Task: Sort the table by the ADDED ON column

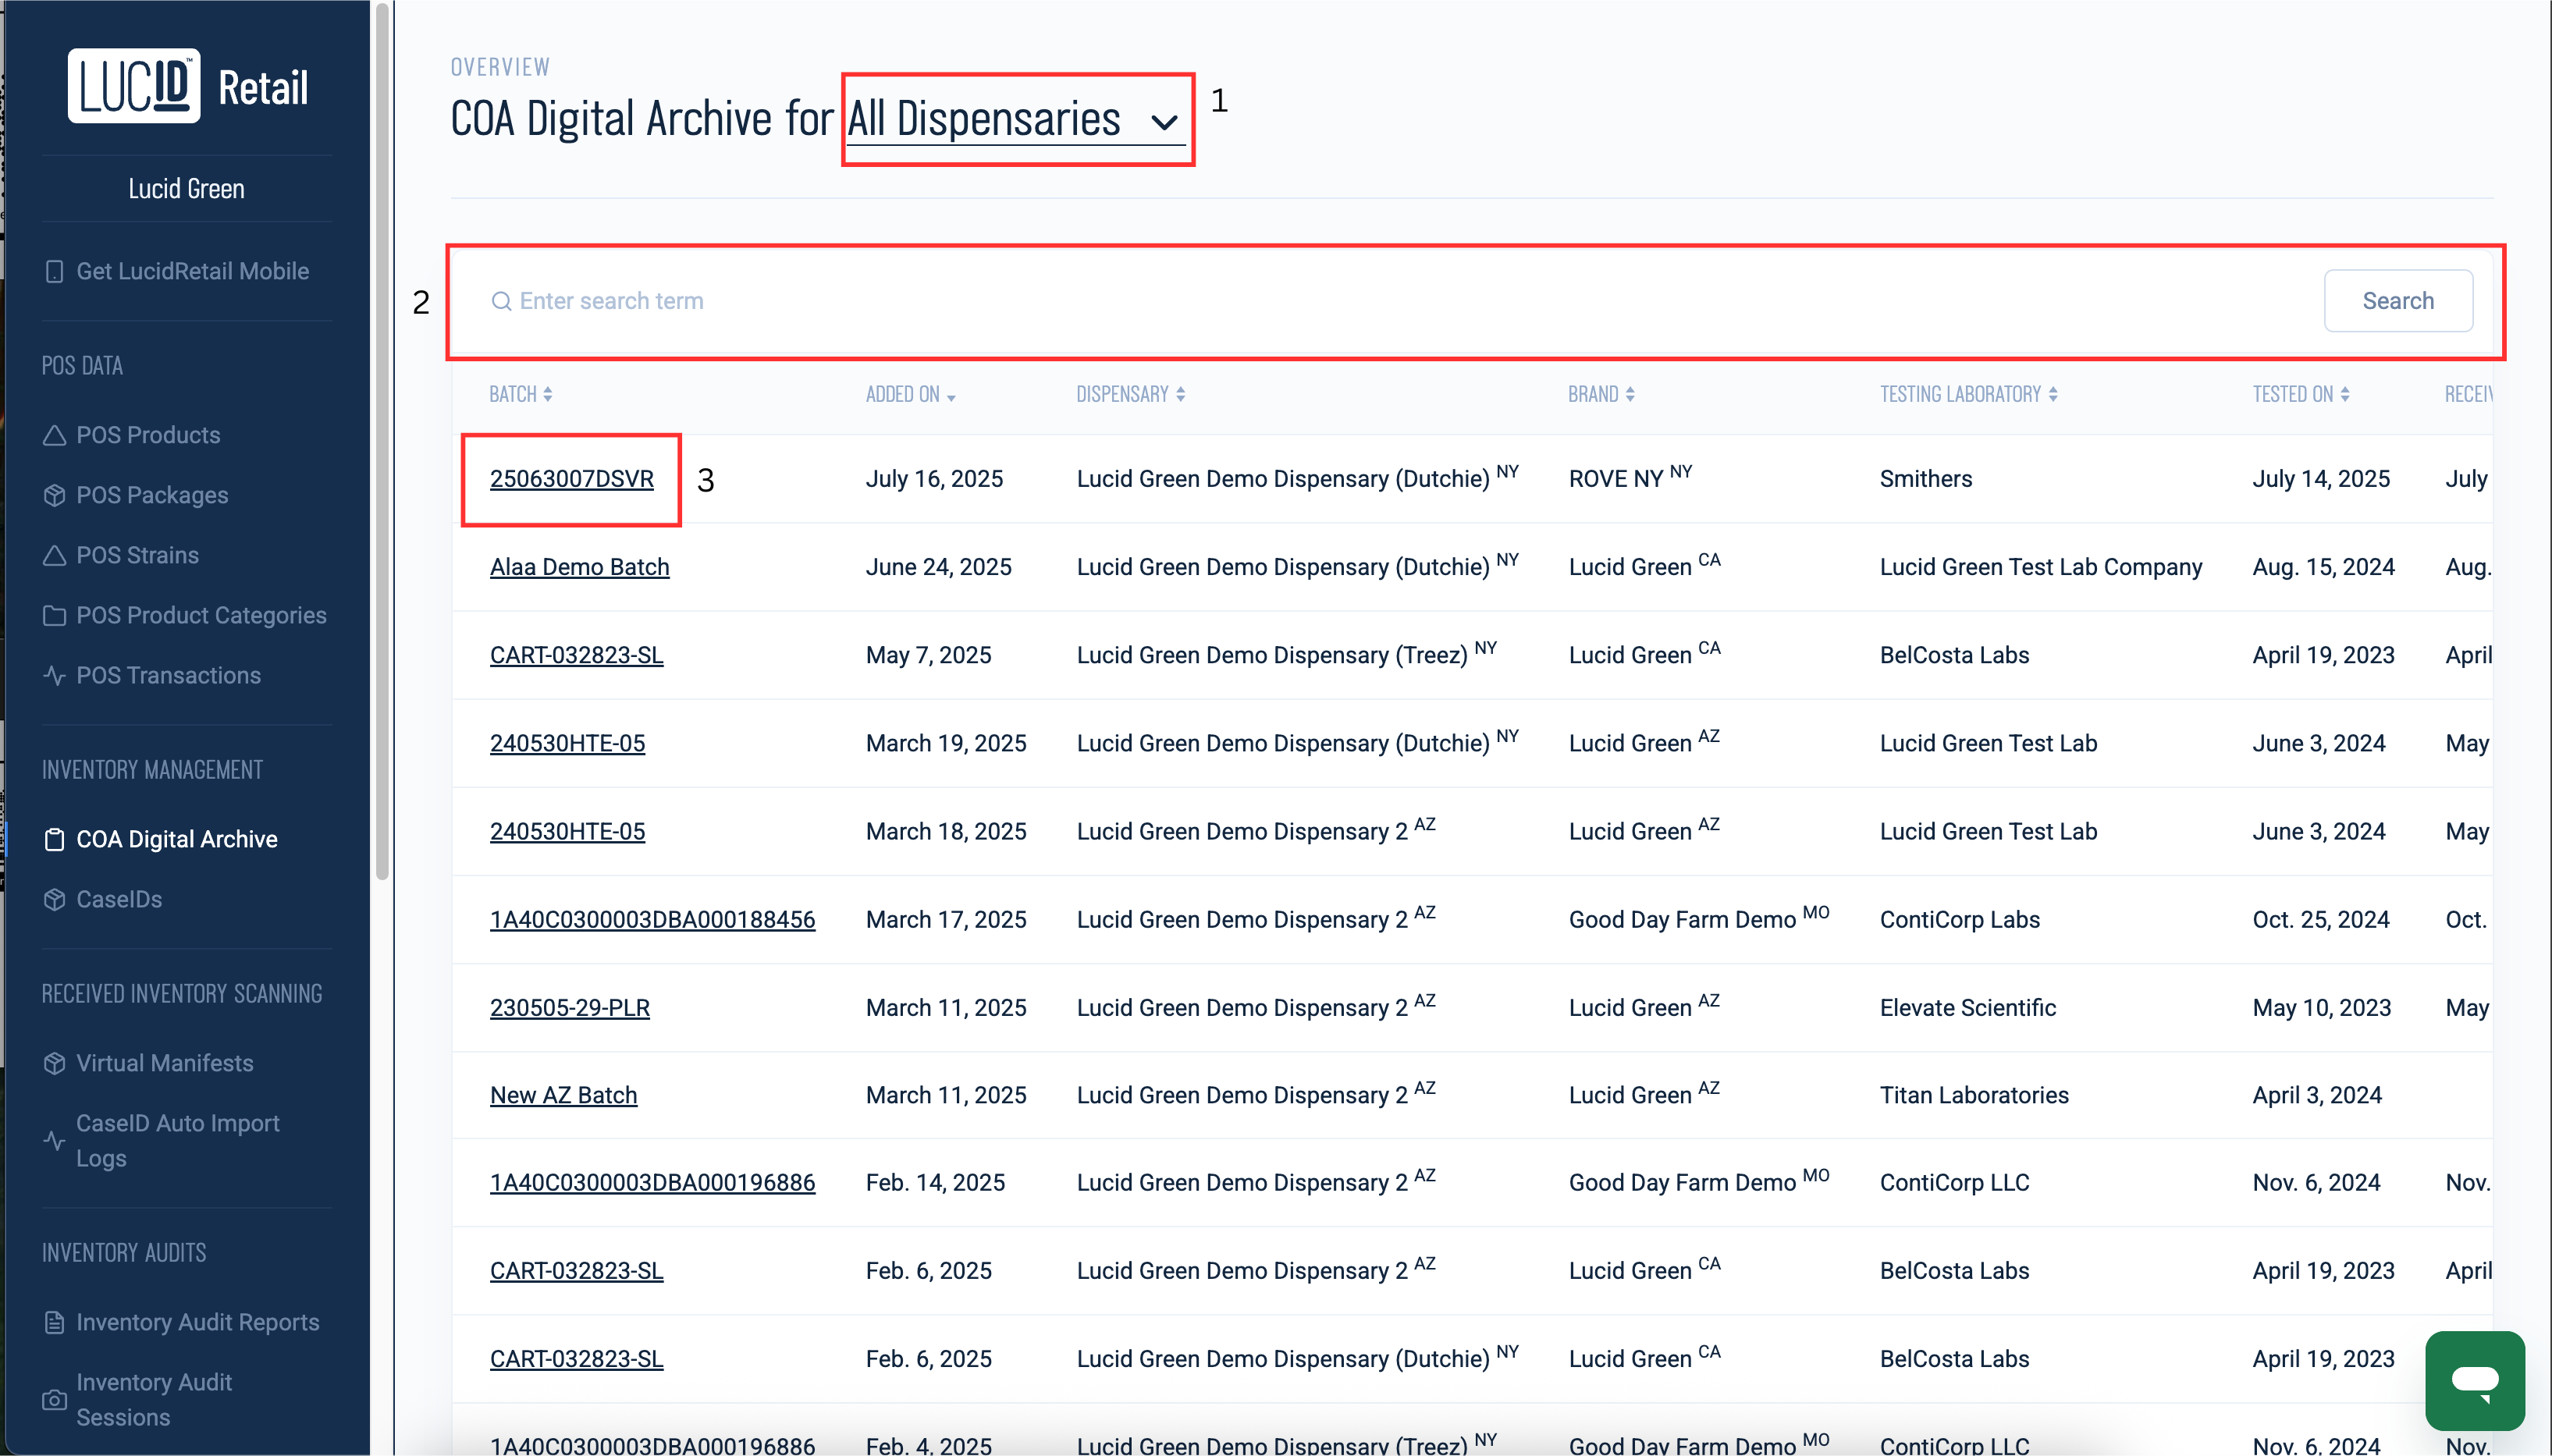Action: 910,394
